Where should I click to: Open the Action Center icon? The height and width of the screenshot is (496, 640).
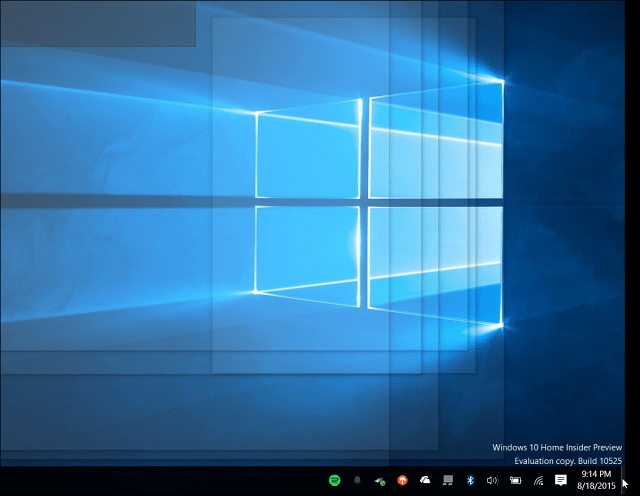tap(561, 480)
